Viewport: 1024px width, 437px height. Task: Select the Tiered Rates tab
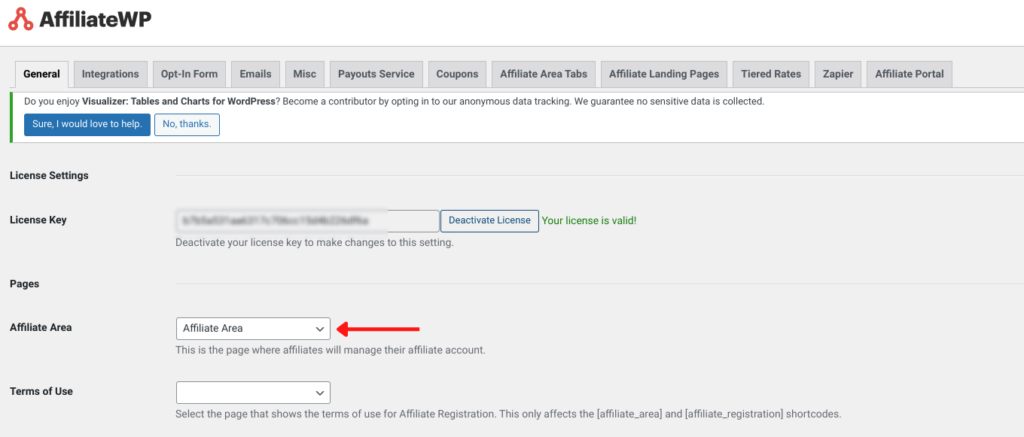(771, 74)
